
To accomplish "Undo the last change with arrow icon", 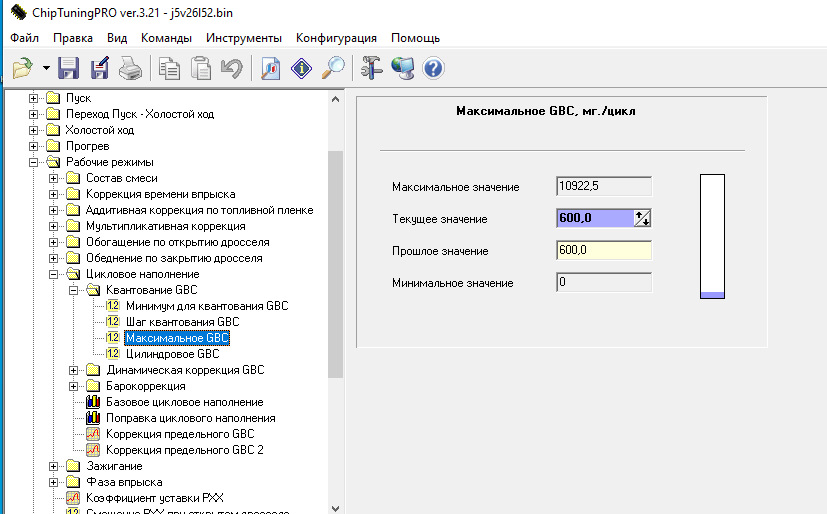I will [x=232, y=69].
